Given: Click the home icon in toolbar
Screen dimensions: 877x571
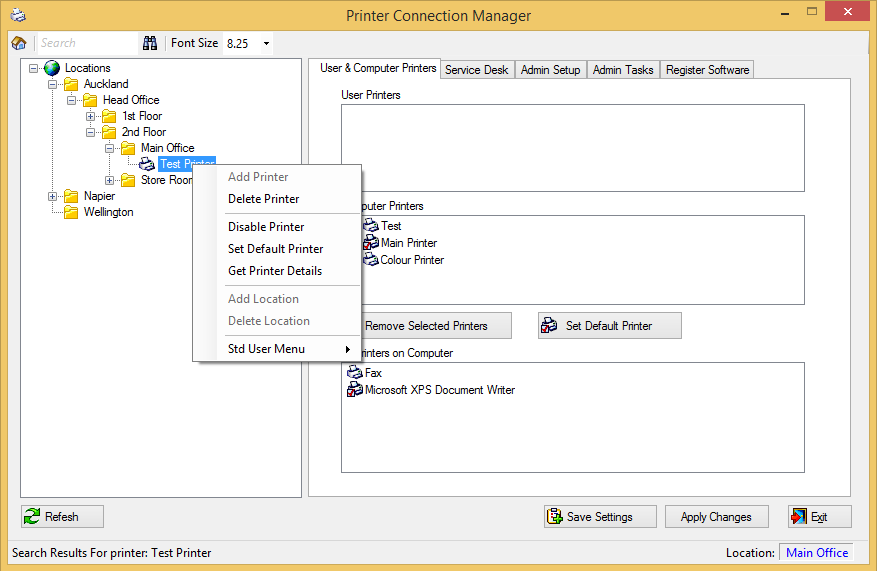Looking at the screenshot, I should click(x=19, y=43).
